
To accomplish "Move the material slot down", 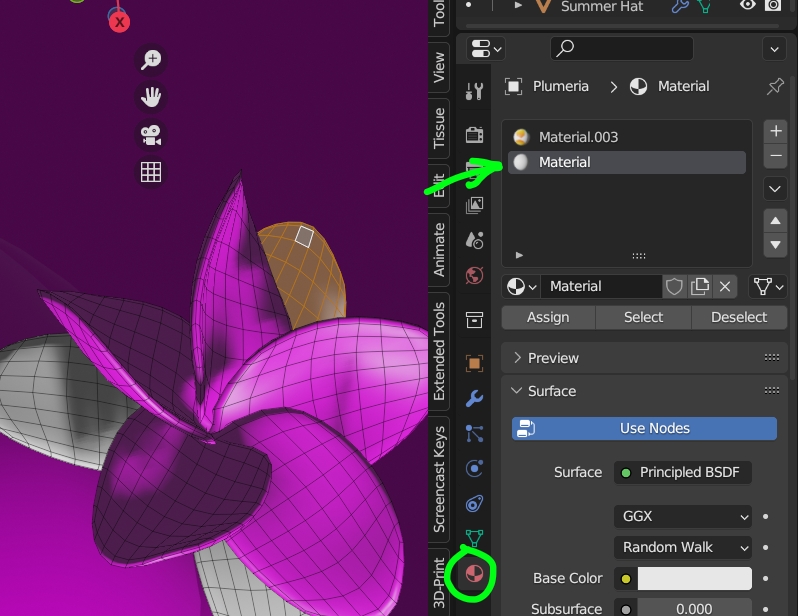I will click(x=776, y=245).
